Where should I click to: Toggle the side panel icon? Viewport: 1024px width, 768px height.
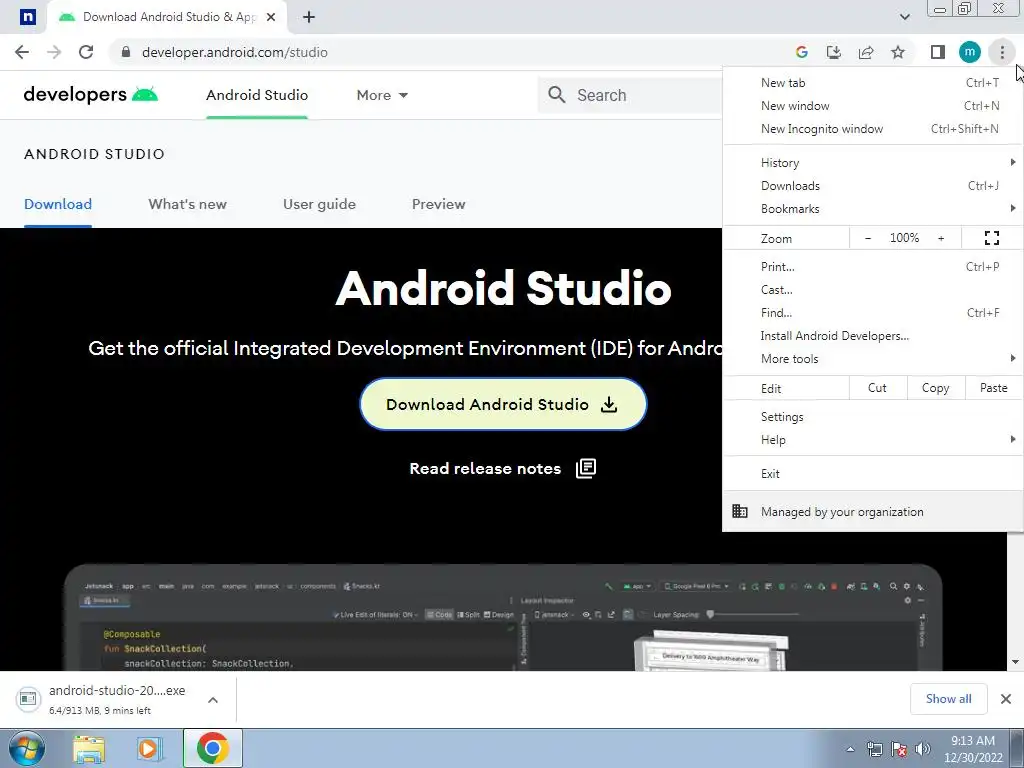pos(938,52)
